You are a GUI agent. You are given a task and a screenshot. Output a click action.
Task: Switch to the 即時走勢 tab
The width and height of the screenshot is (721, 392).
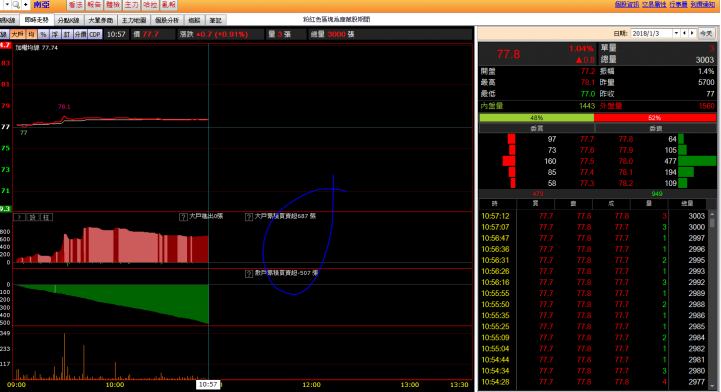tap(36, 20)
